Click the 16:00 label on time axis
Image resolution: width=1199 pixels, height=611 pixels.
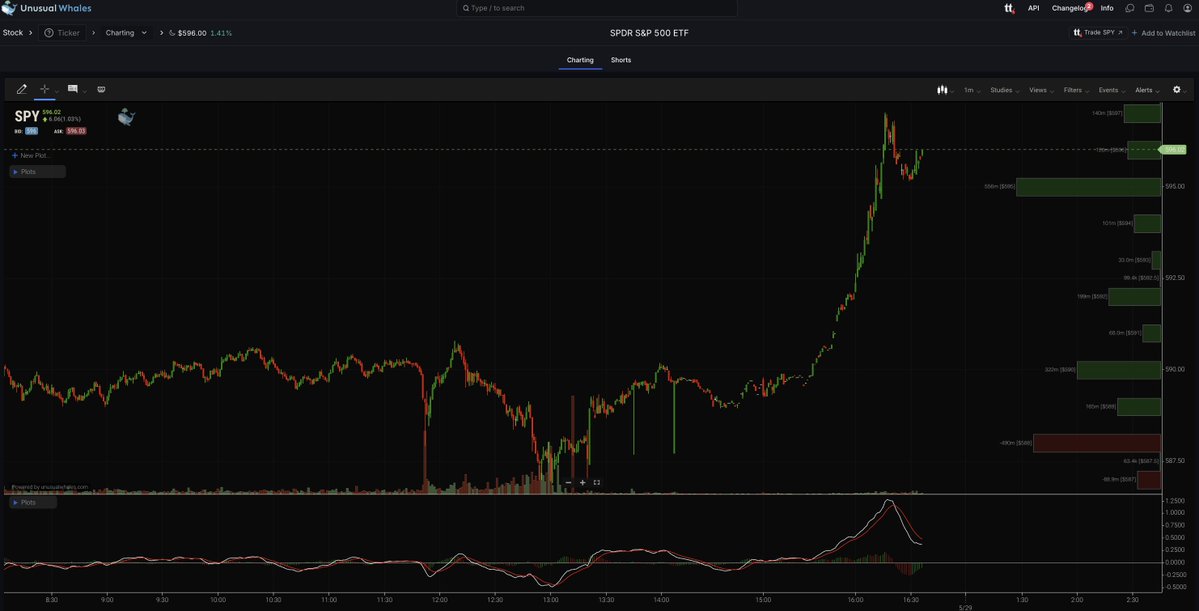855,600
